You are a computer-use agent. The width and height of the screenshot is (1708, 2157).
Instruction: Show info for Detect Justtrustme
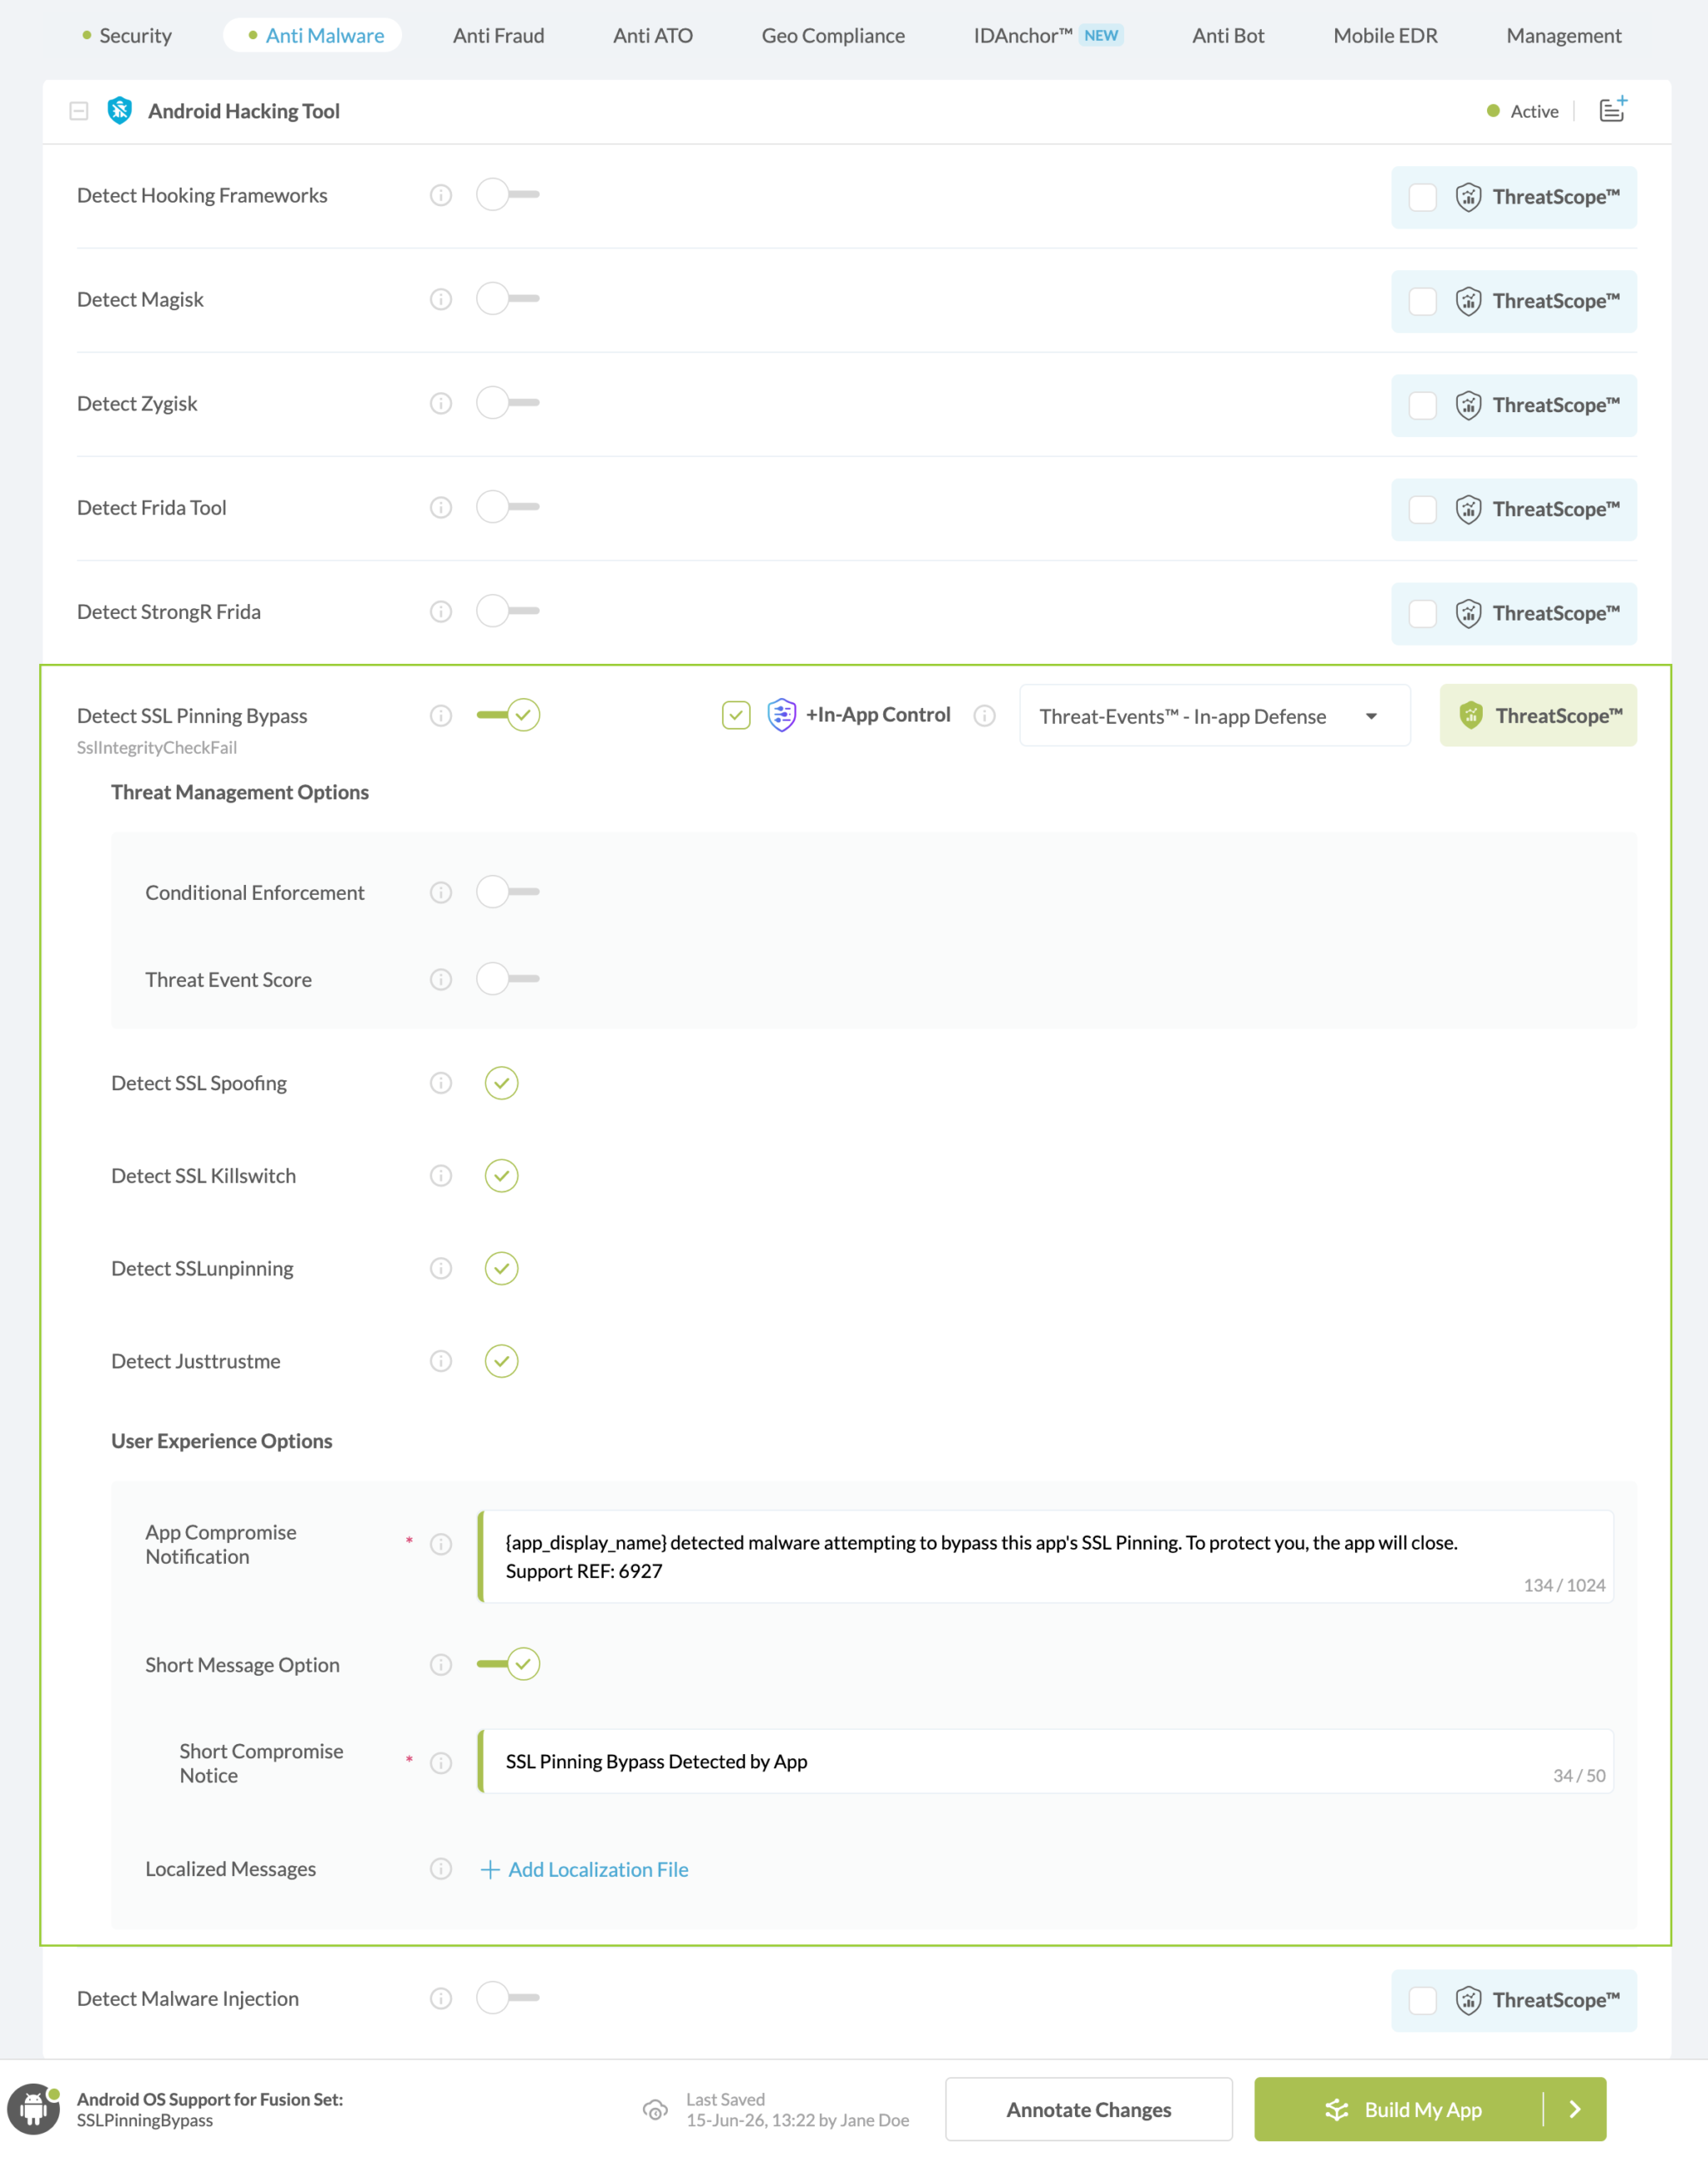click(441, 1361)
